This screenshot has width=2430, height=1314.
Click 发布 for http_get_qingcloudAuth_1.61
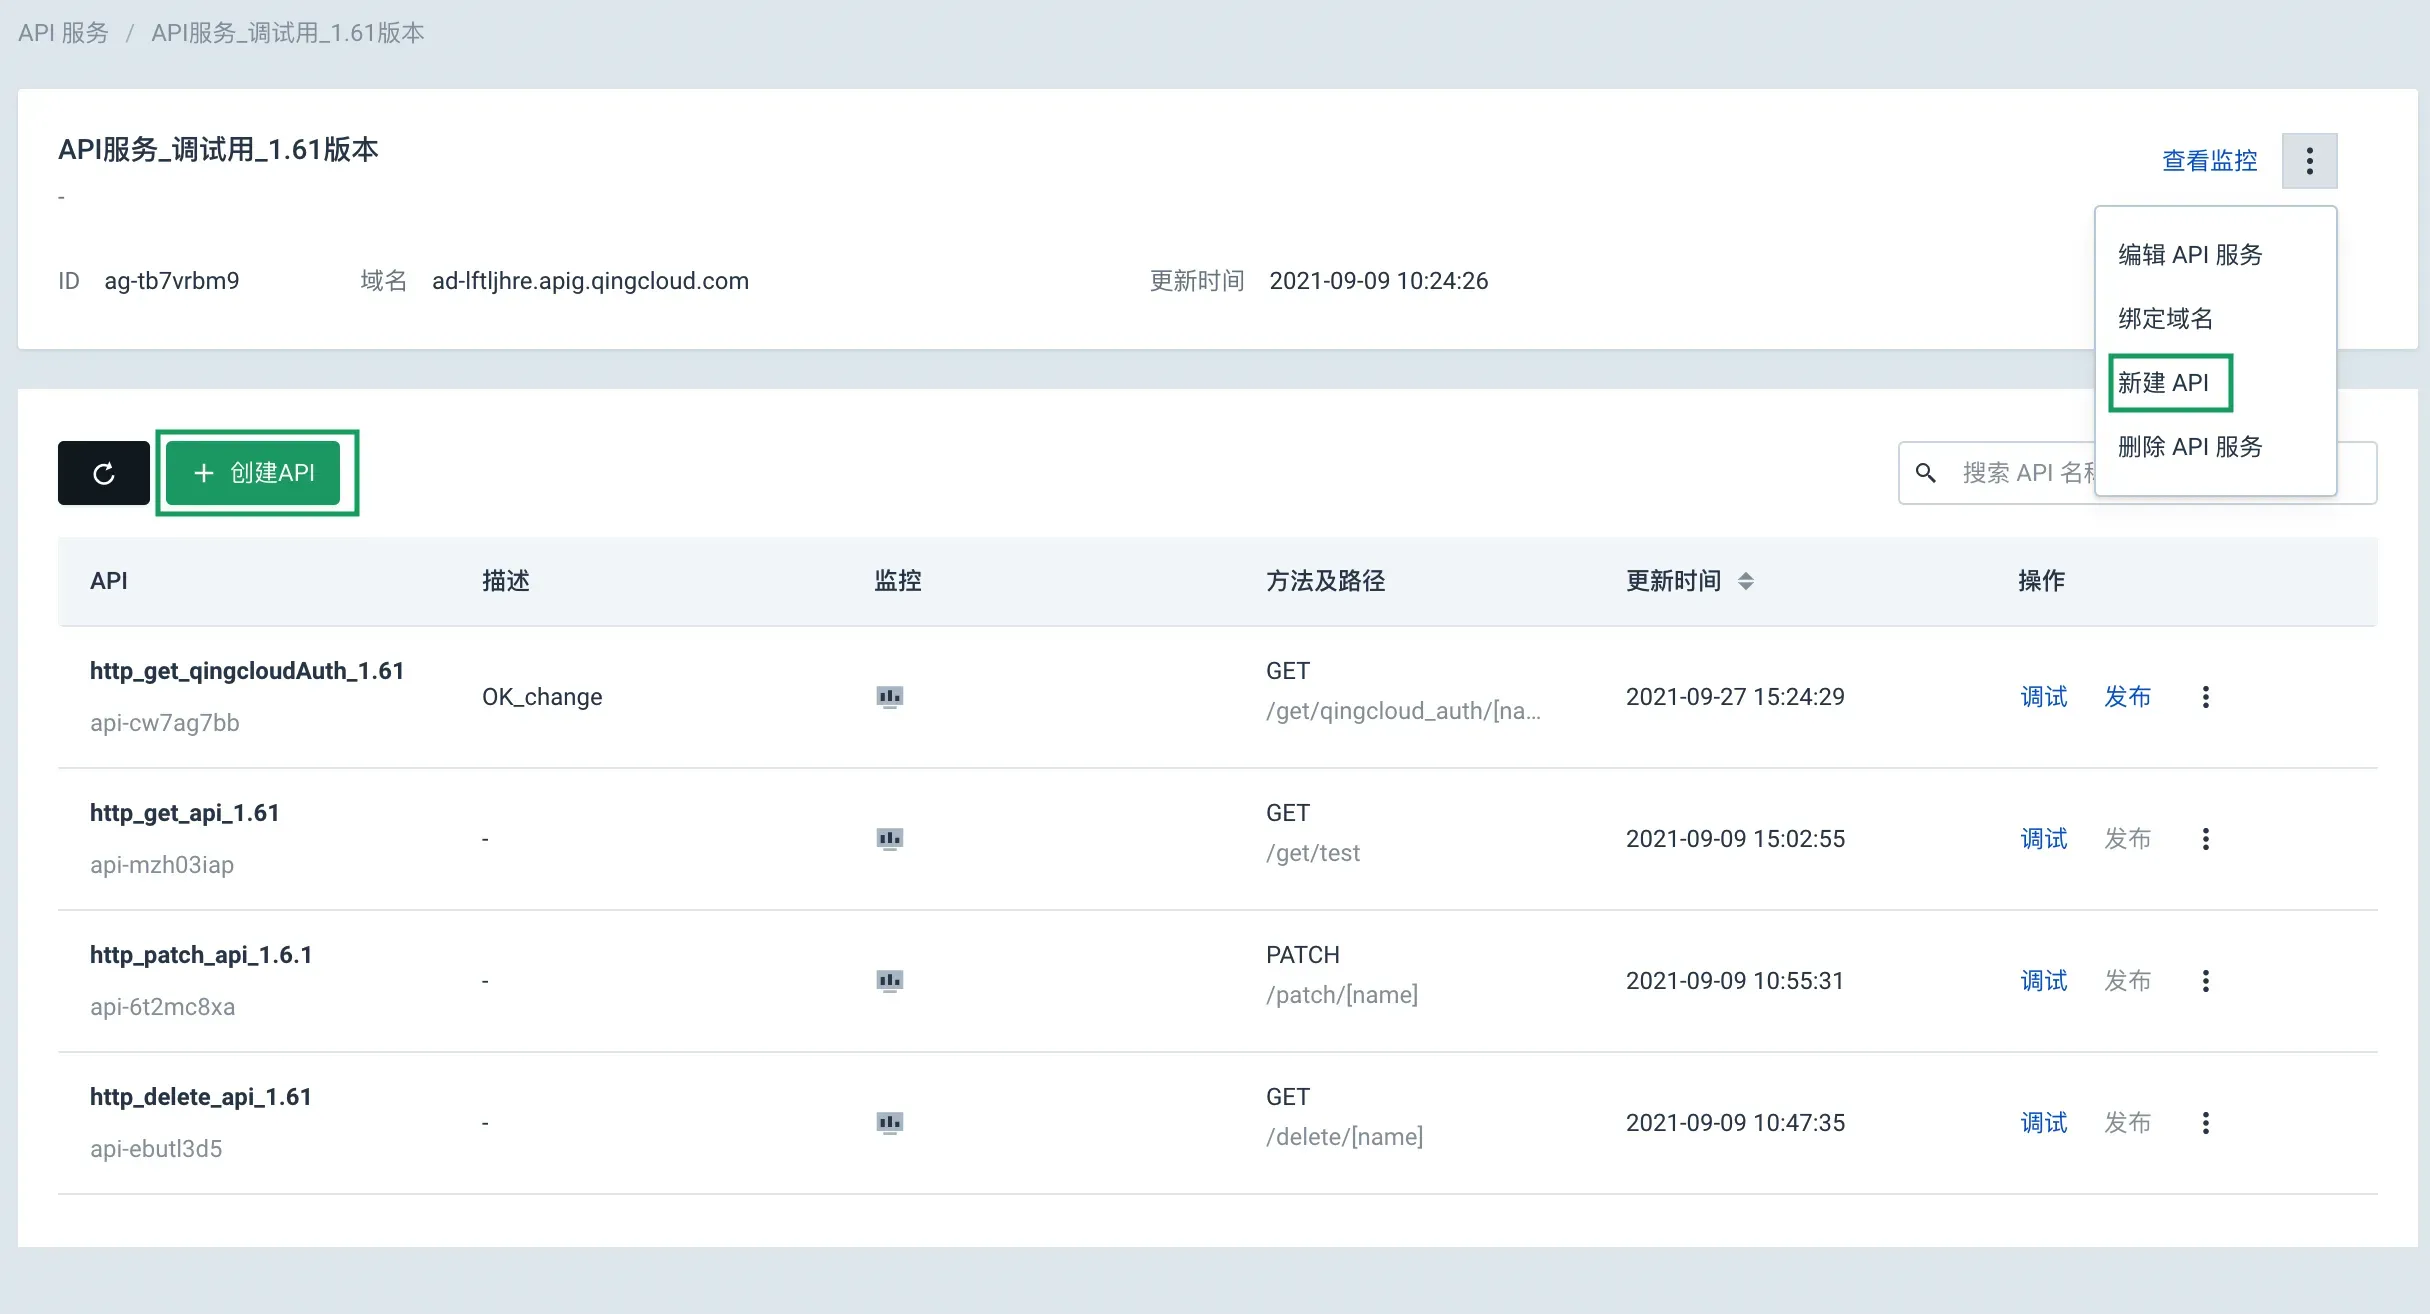(2127, 697)
